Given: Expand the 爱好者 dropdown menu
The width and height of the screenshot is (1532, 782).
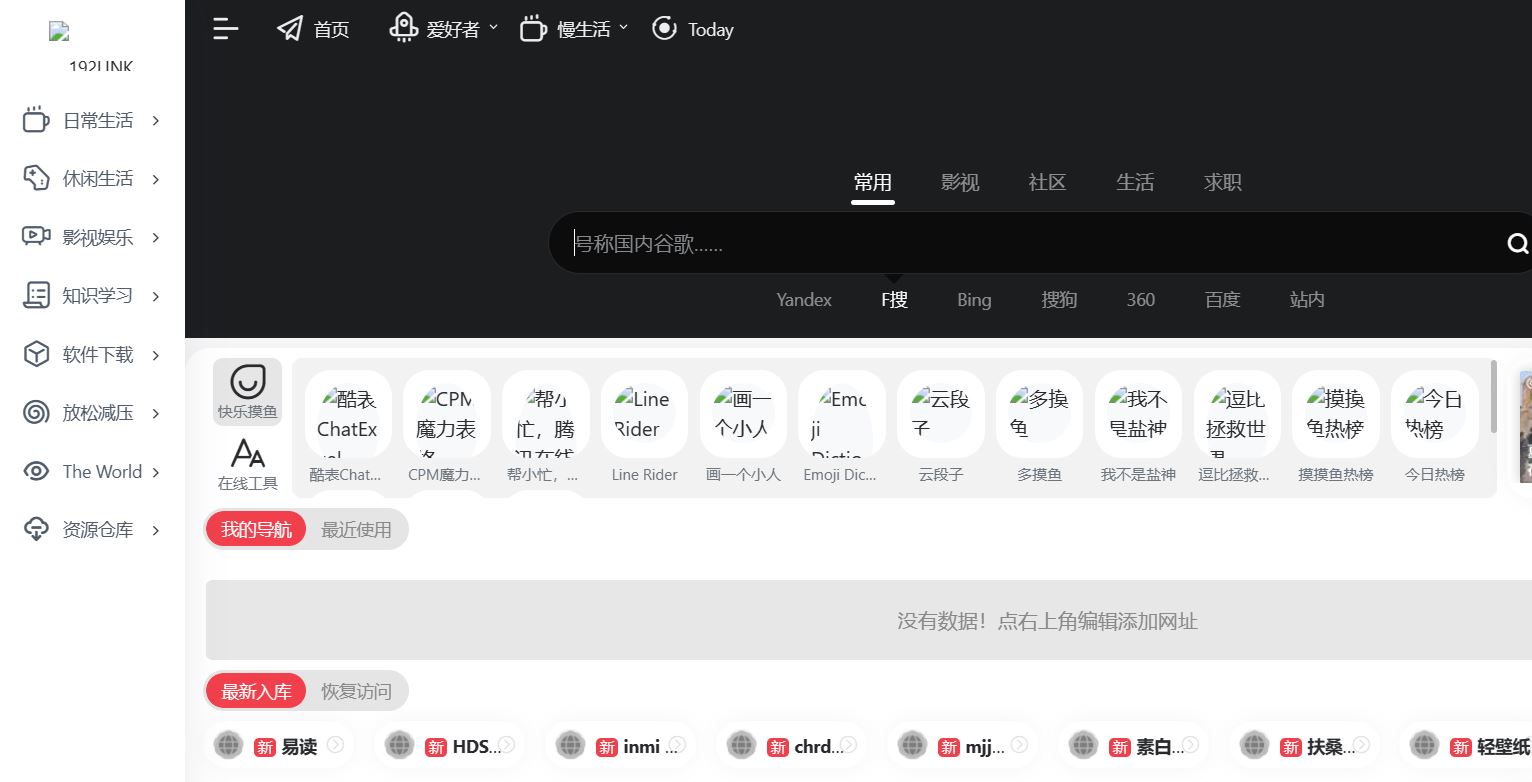Looking at the screenshot, I should (x=443, y=29).
